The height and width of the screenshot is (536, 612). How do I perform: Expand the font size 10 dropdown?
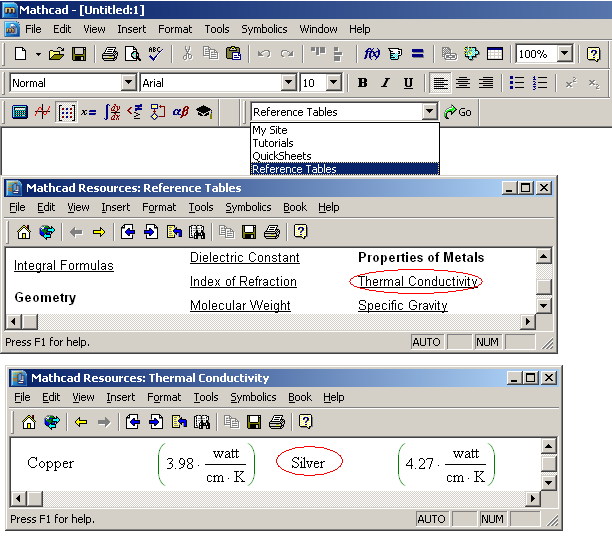(334, 82)
